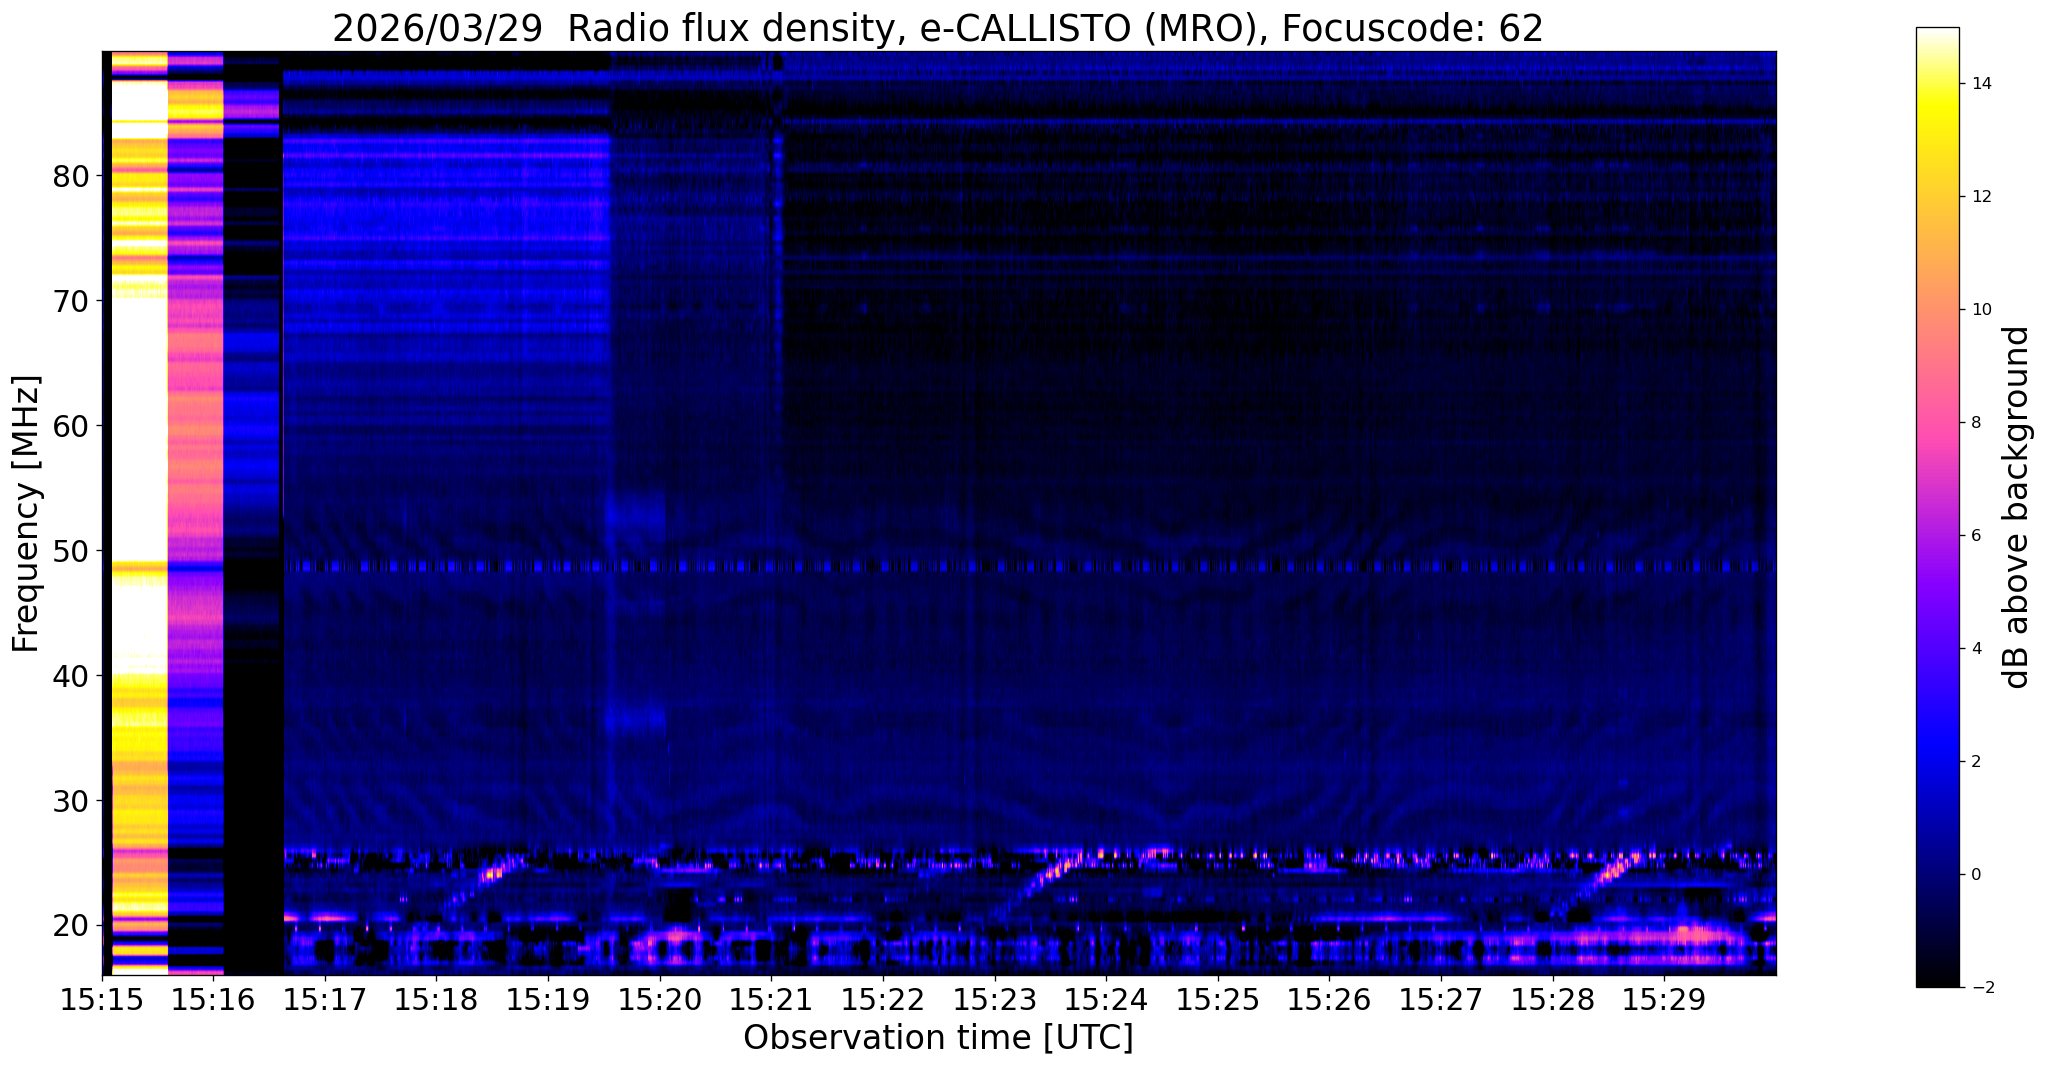This screenshot has width=2047, height=1067.
Task: Click the colorbar tick value 10
Action: [x=1980, y=310]
